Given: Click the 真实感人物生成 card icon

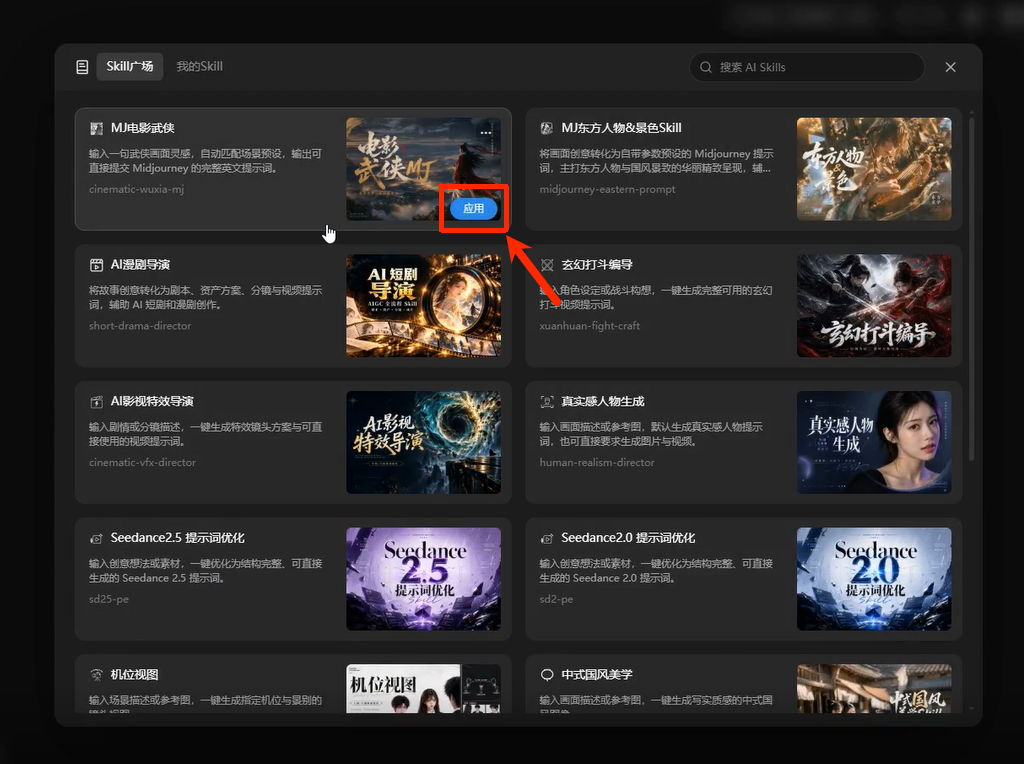Looking at the screenshot, I should 547,402.
